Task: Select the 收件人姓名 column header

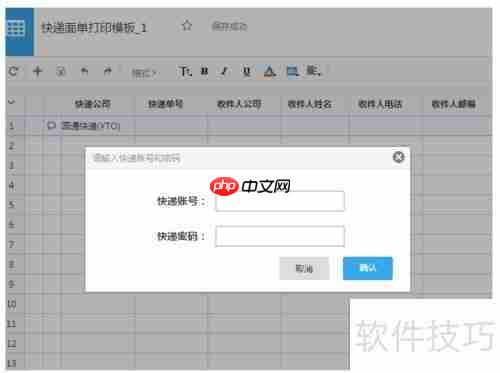Action: click(310, 104)
